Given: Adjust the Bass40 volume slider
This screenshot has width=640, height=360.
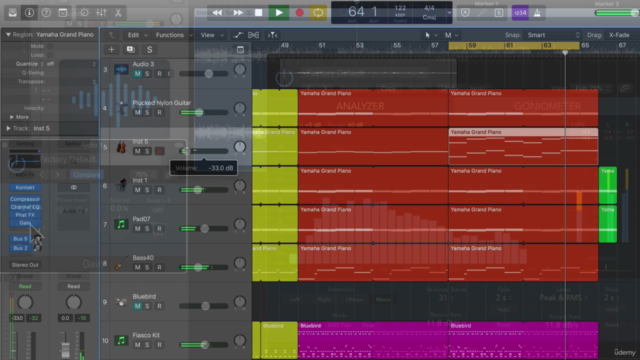Looking at the screenshot, I should pyautogui.click(x=204, y=267).
